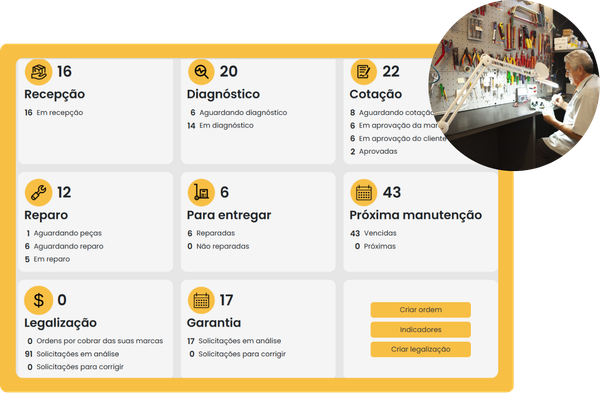600x393 pixels.
Task: Open the Para entregar card title
Action: click(x=229, y=215)
